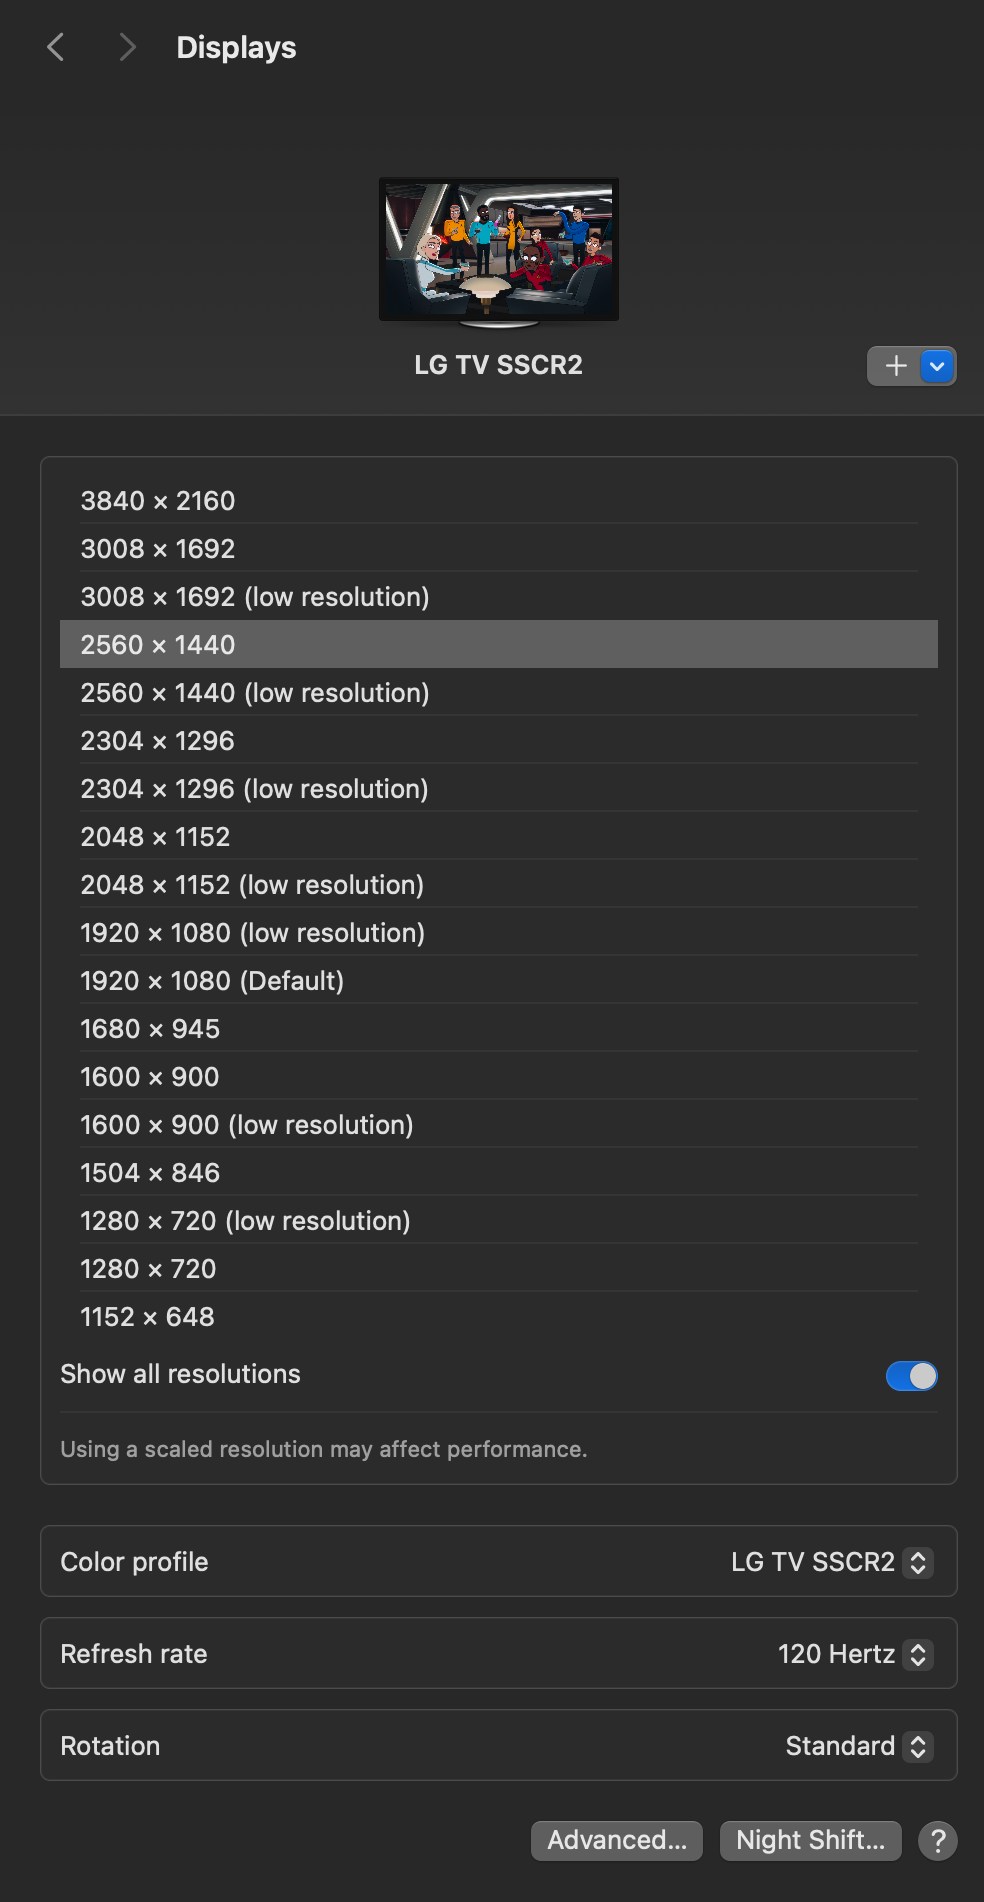This screenshot has height=1902, width=984.
Task: Turn off Show all resolutions switch
Action: click(x=911, y=1376)
